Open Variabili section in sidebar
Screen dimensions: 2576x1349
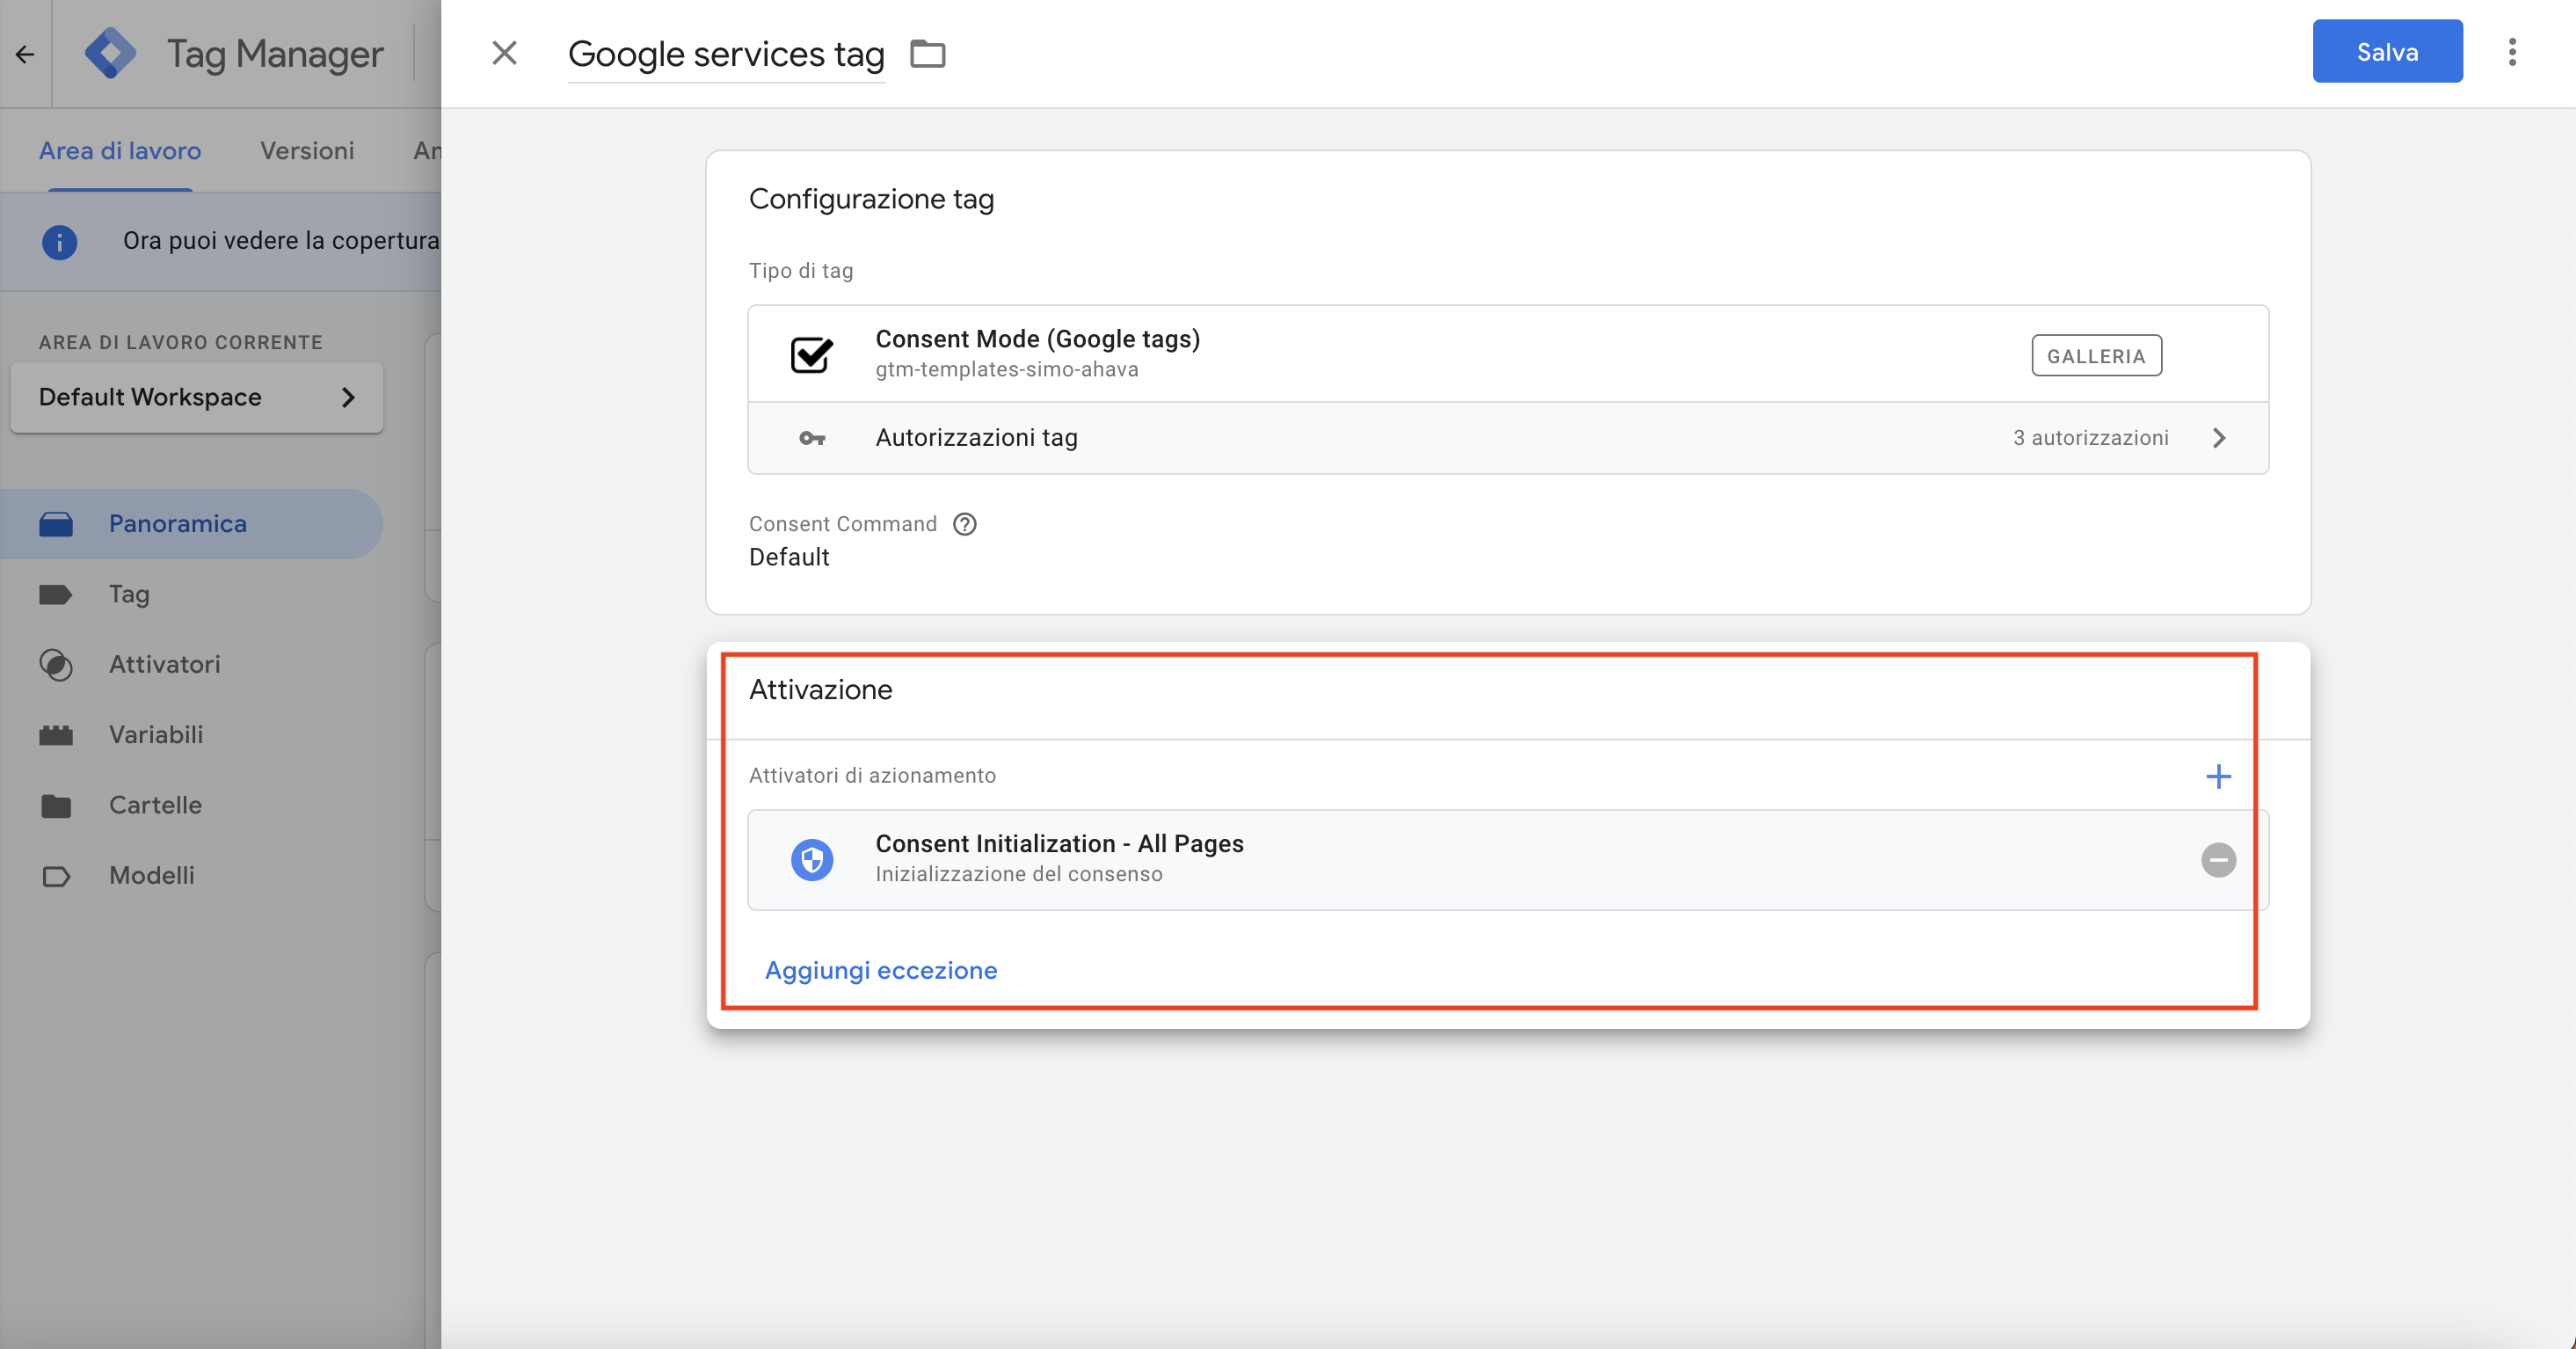click(x=156, y=734)
